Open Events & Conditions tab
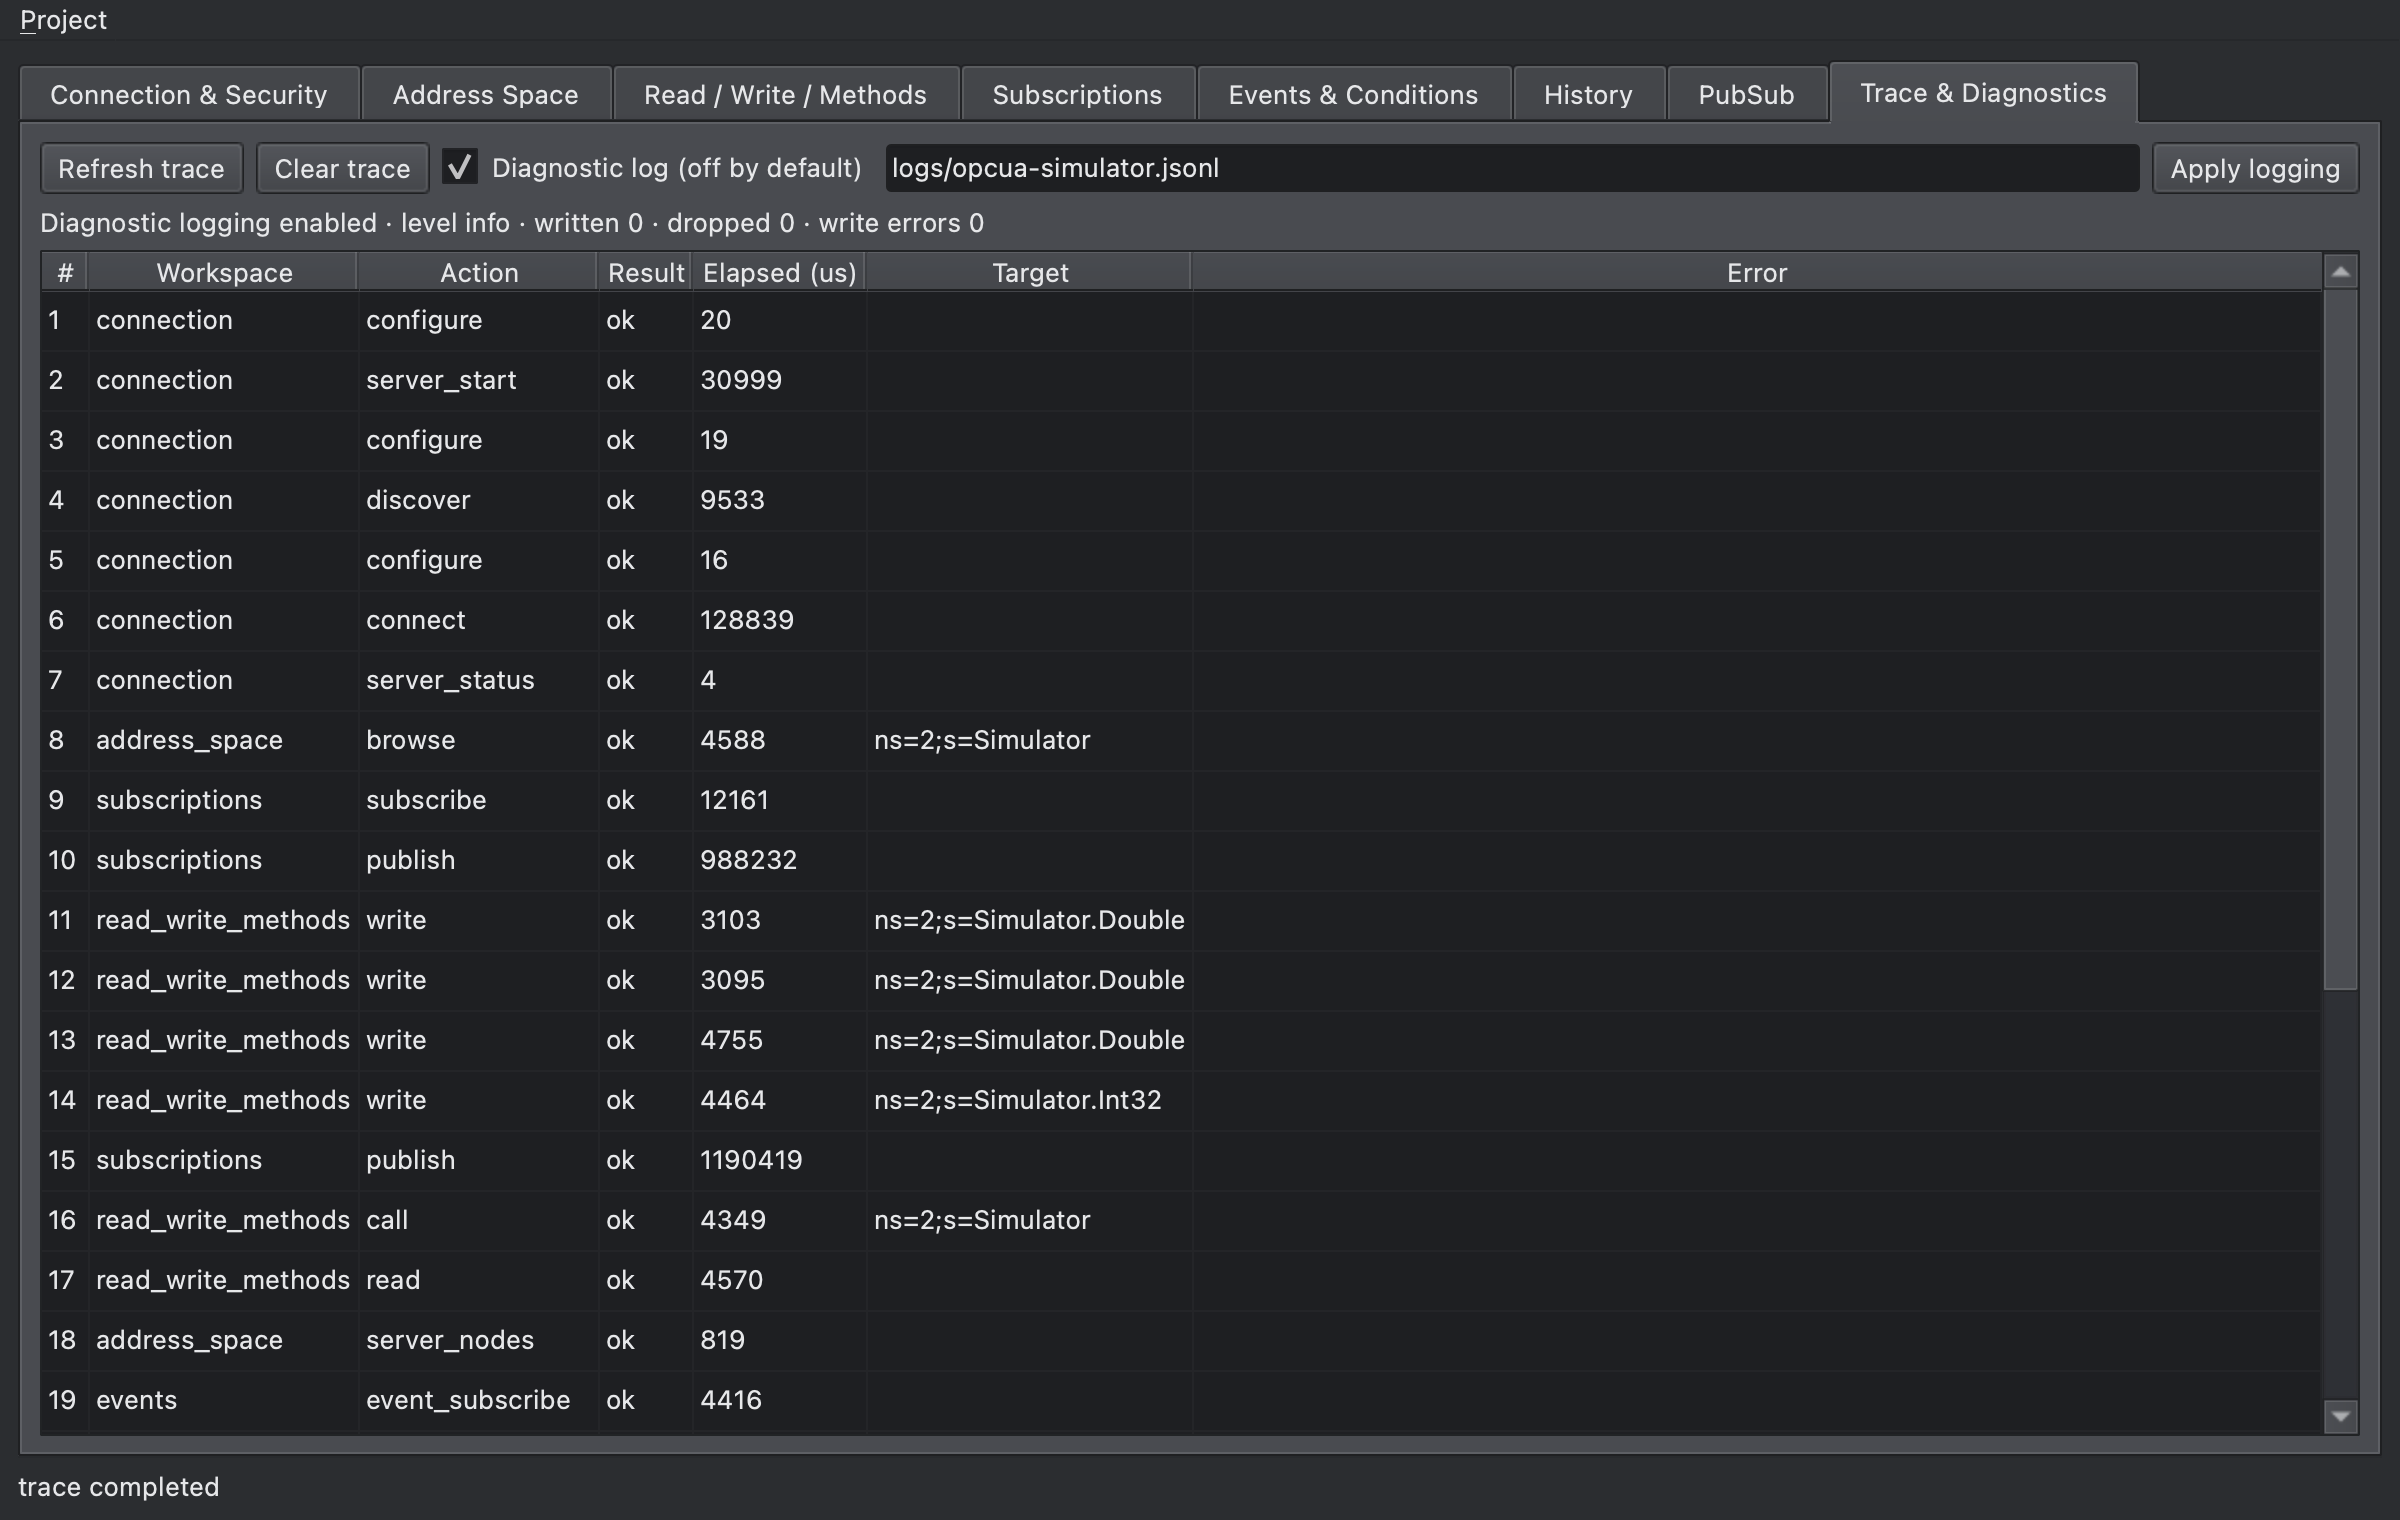Screen dimensions: 2400x1520 pos(1354,95)
